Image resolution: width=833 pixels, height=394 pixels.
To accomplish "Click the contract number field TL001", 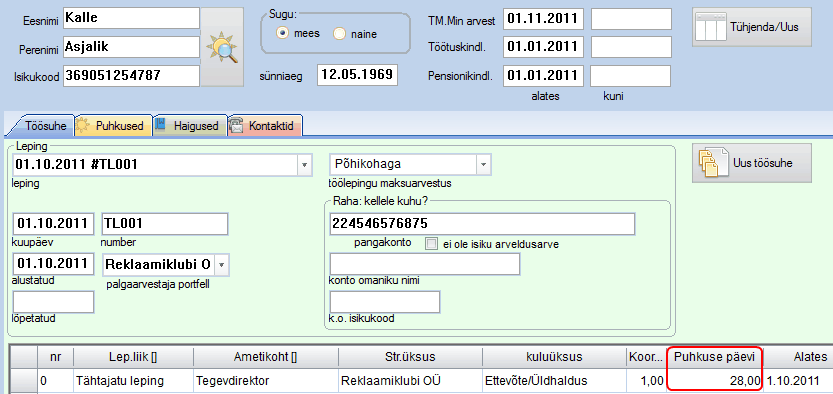I will tap(165, 224).
